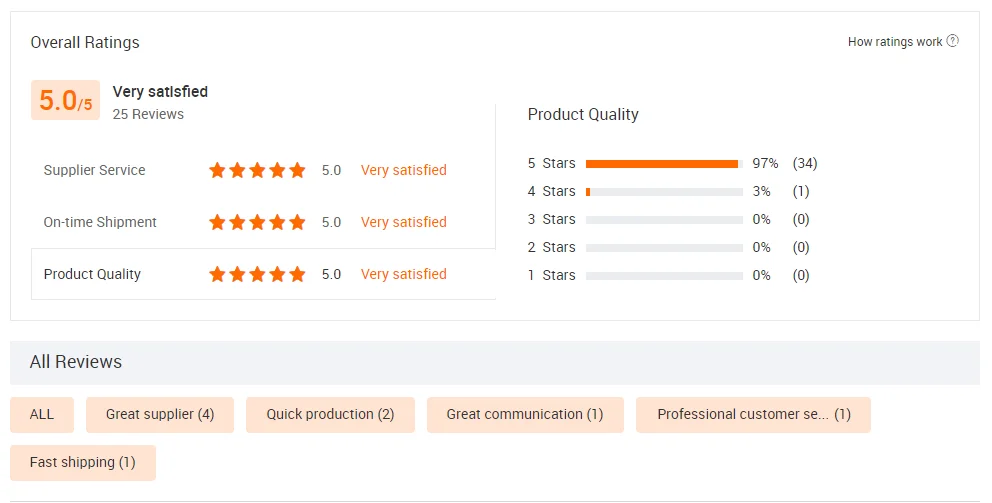
Task: Click the Supplier Service star rating
Action: (257, 170)
